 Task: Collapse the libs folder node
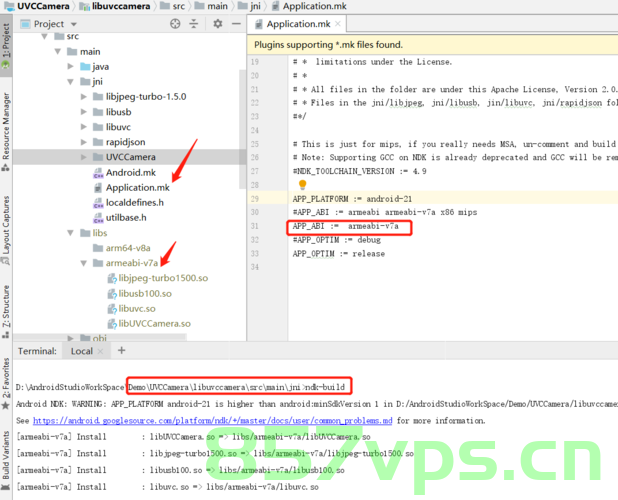[71, 233]
